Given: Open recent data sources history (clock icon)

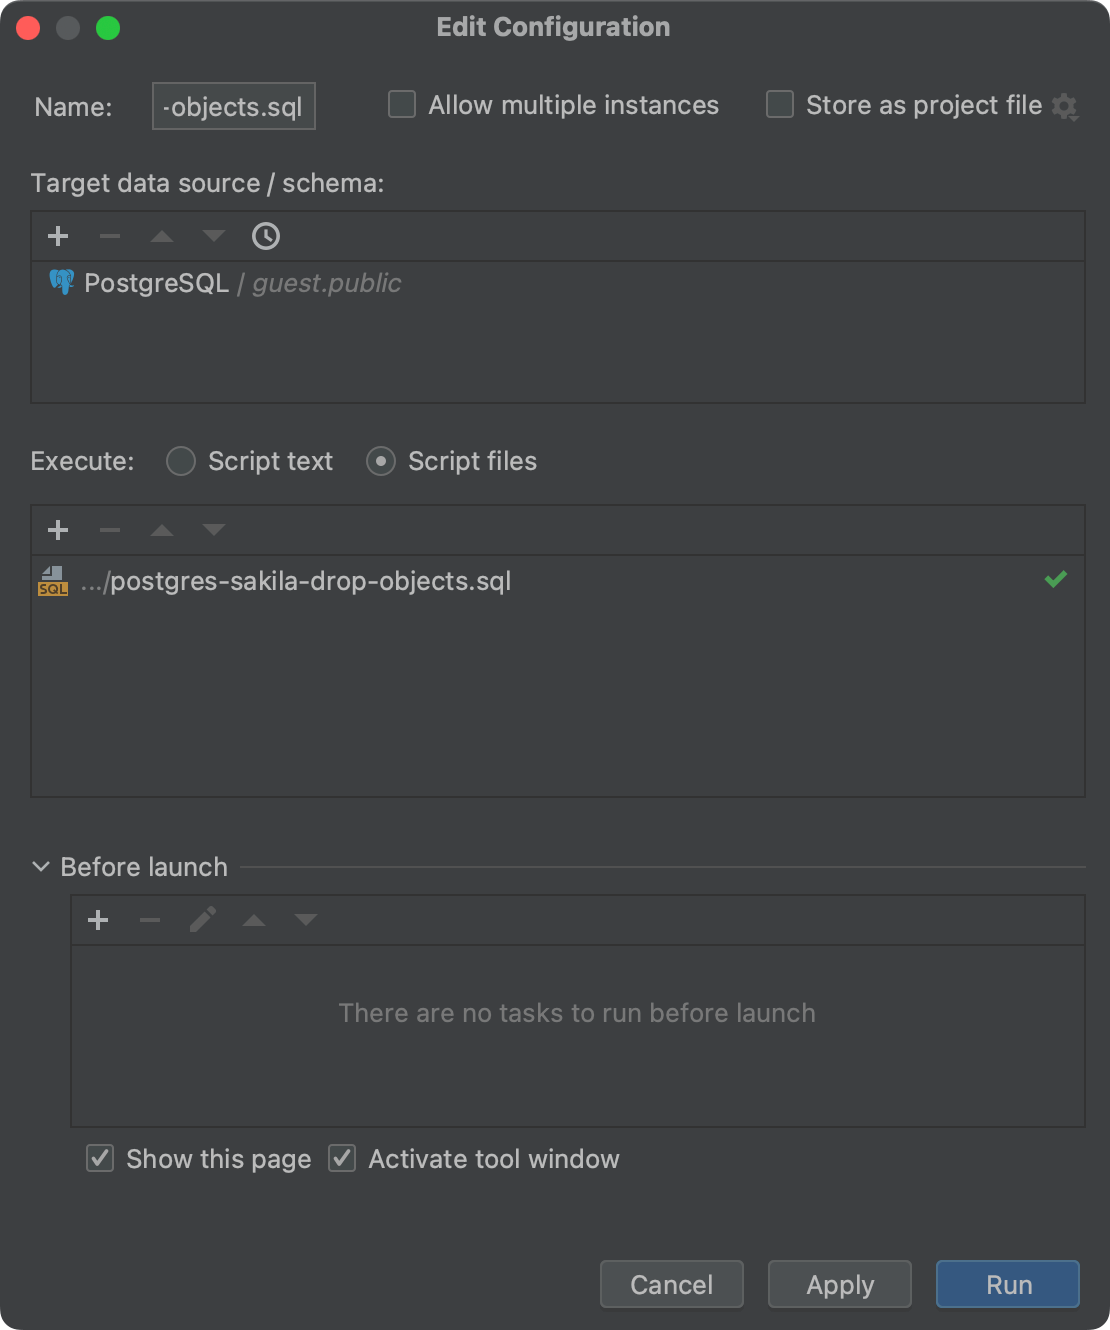Looking at the screenshot, I should (265, 236).
